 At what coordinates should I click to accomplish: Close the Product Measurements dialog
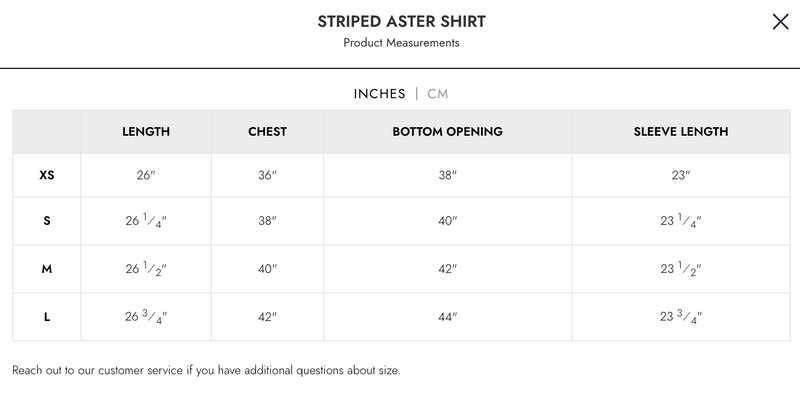[780, 22]
